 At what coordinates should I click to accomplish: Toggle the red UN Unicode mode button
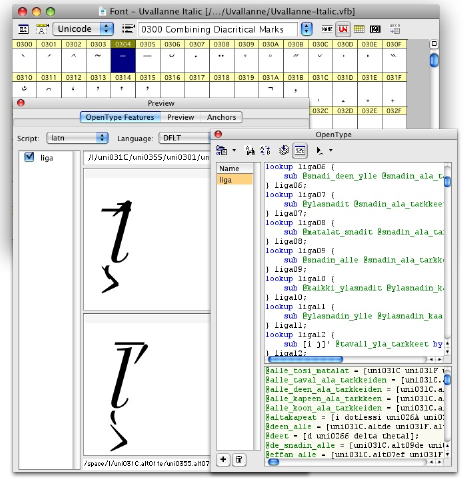(342, 29)
